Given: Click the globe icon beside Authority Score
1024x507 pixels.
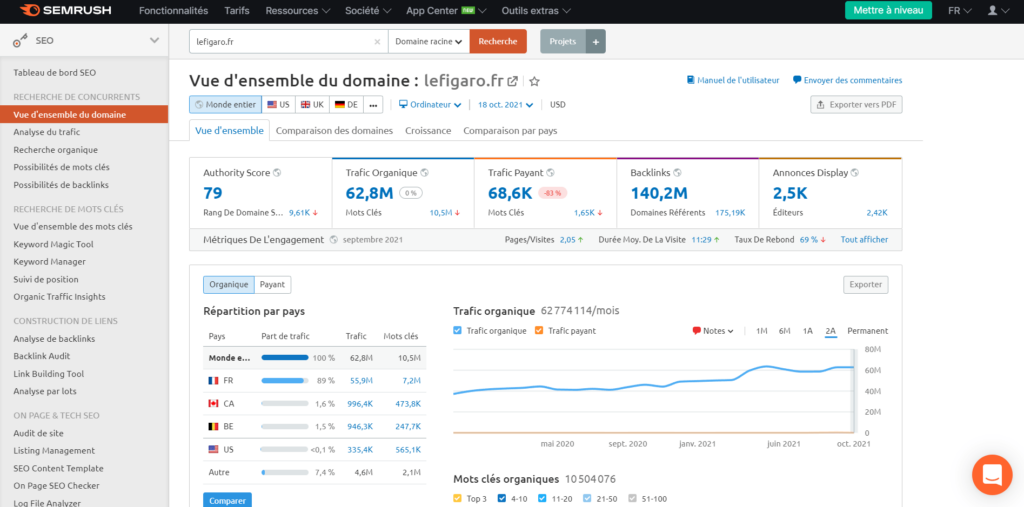Looking at the screenshot, I should pyautogui.click(x=277, y=173).
